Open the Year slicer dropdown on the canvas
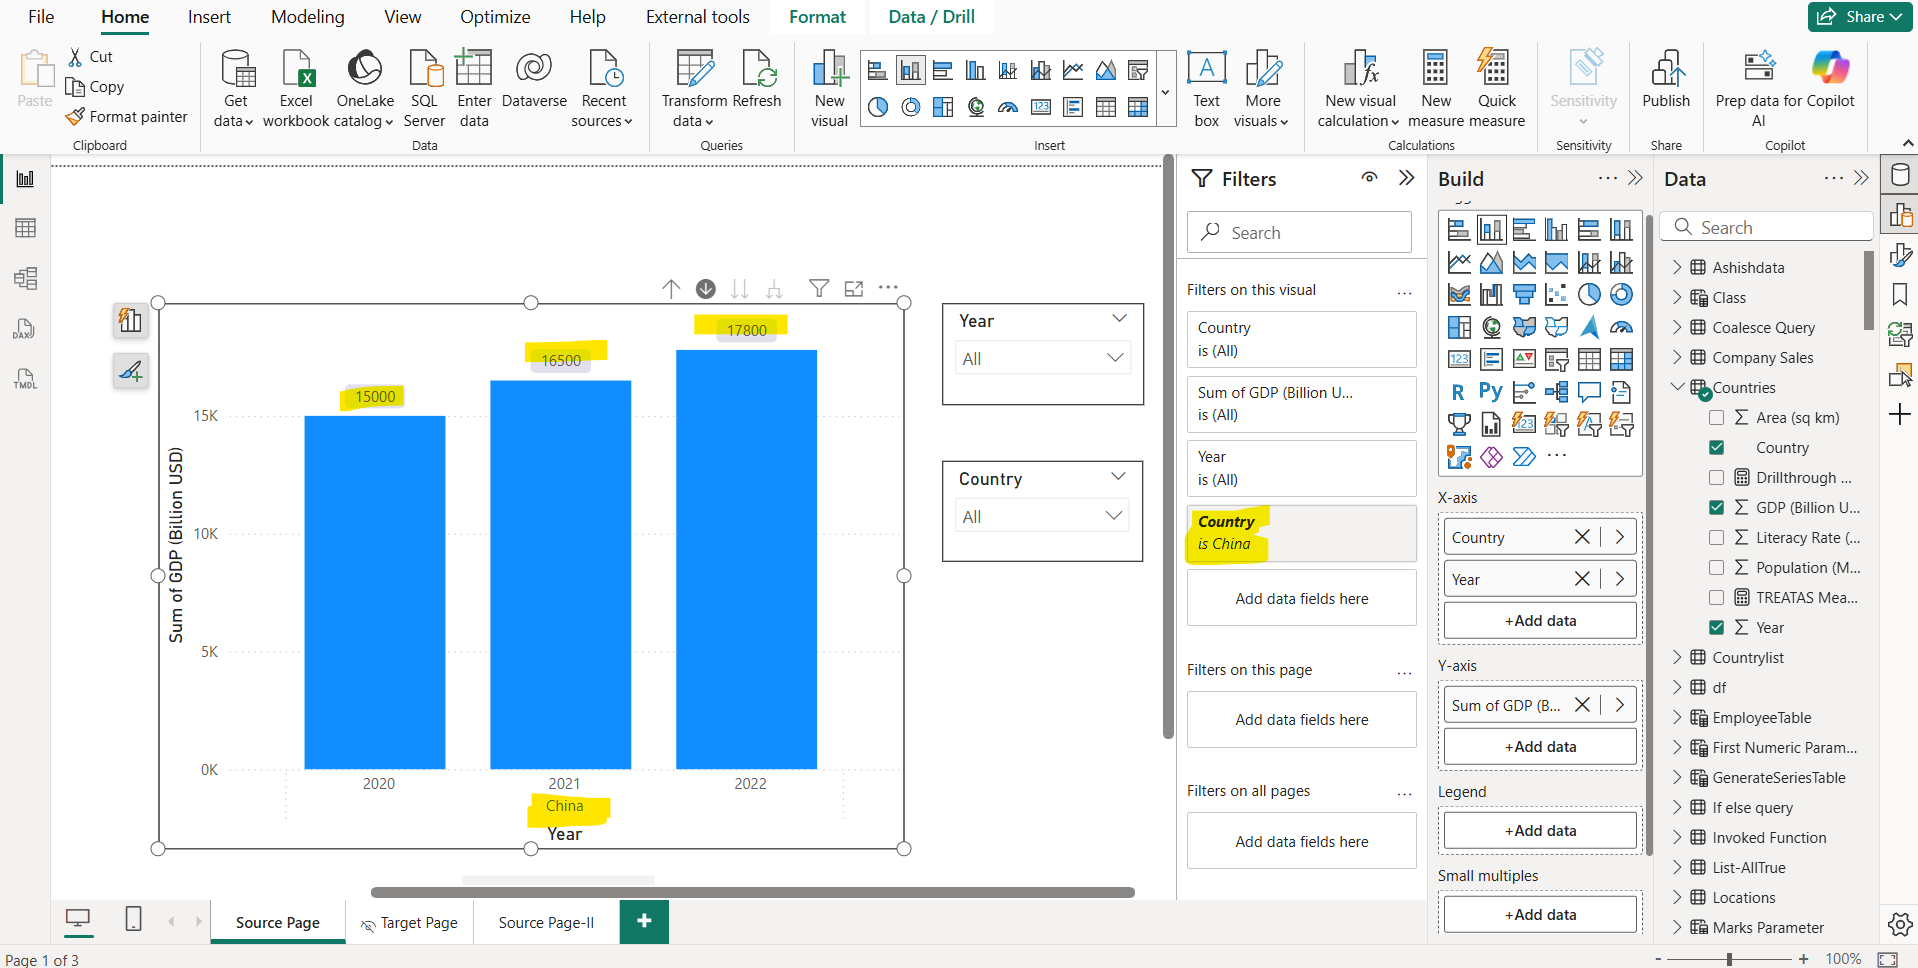Image resolution: width=1918 pixels, height=968 pixels. click(1116, 358)
